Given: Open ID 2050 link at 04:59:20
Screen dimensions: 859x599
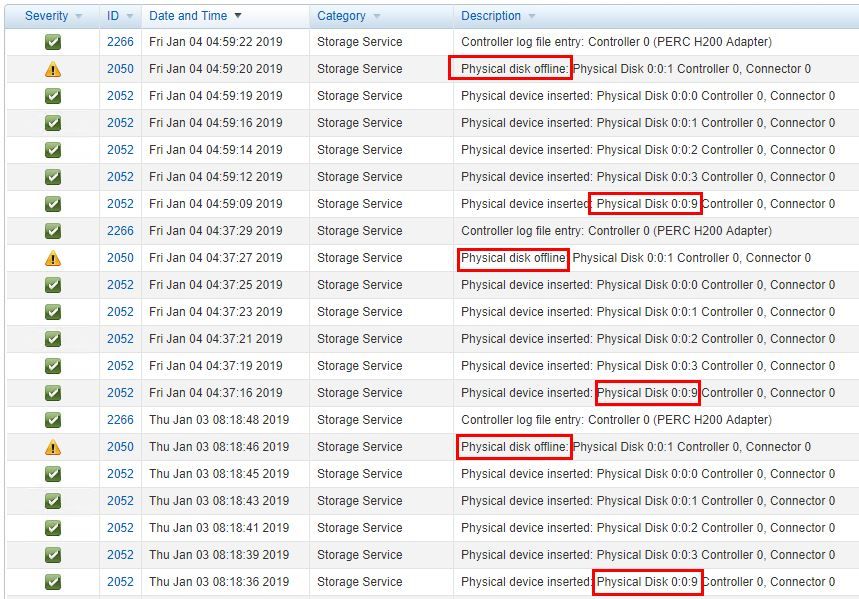Looking at the screenshot, I should [120, 69].
